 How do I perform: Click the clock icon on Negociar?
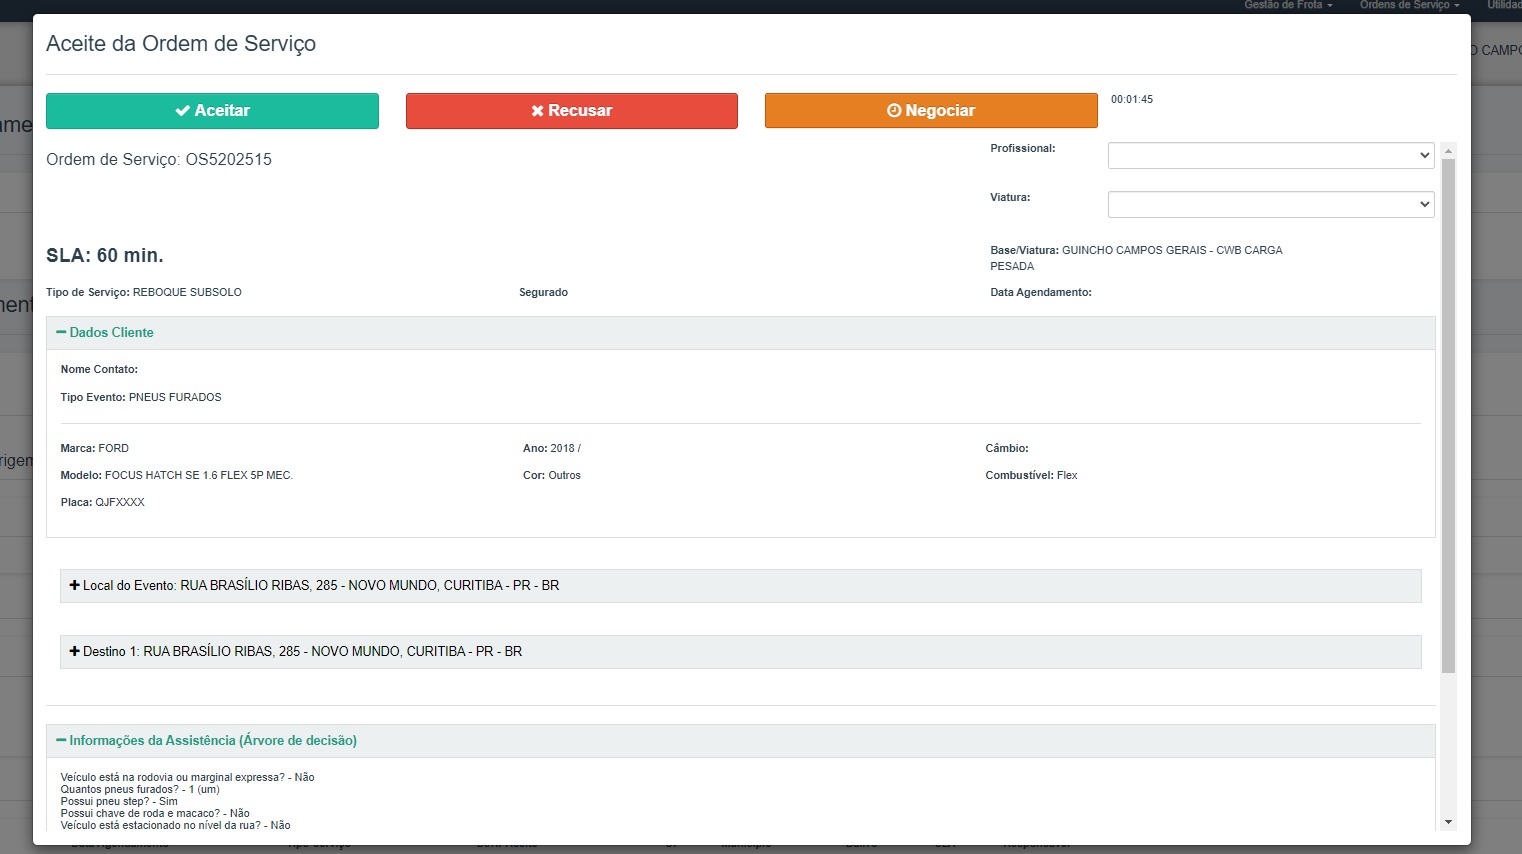point(894,111)
